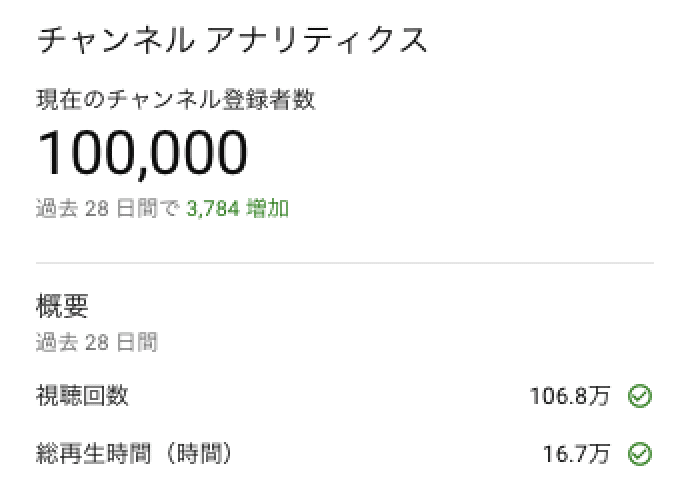Click the 16.7万 watch time value

coord(577,454)
